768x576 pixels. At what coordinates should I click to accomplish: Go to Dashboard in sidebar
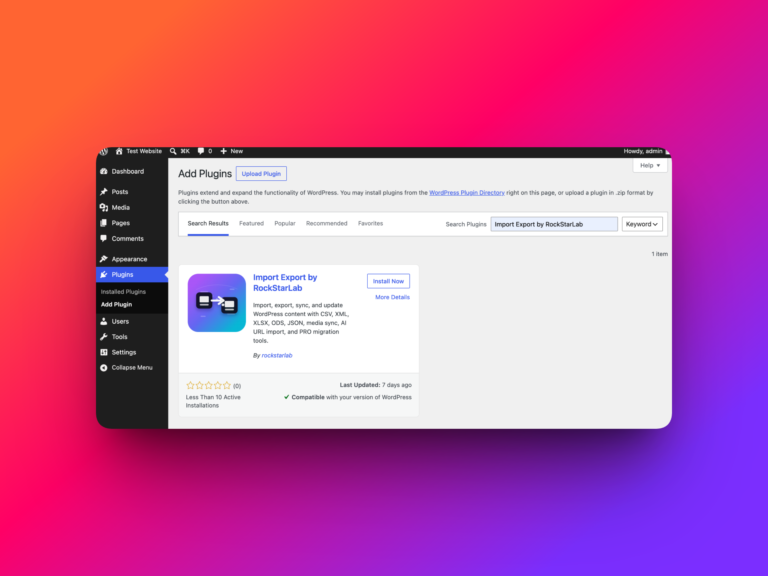pyautogui.click(x=127, y=171)
